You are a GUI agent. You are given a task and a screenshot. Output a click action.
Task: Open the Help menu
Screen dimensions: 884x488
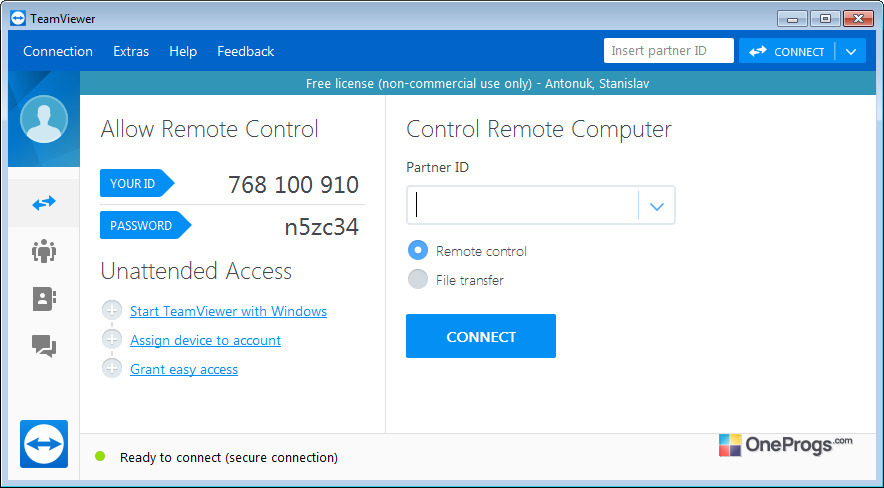[x=183, y=51]
